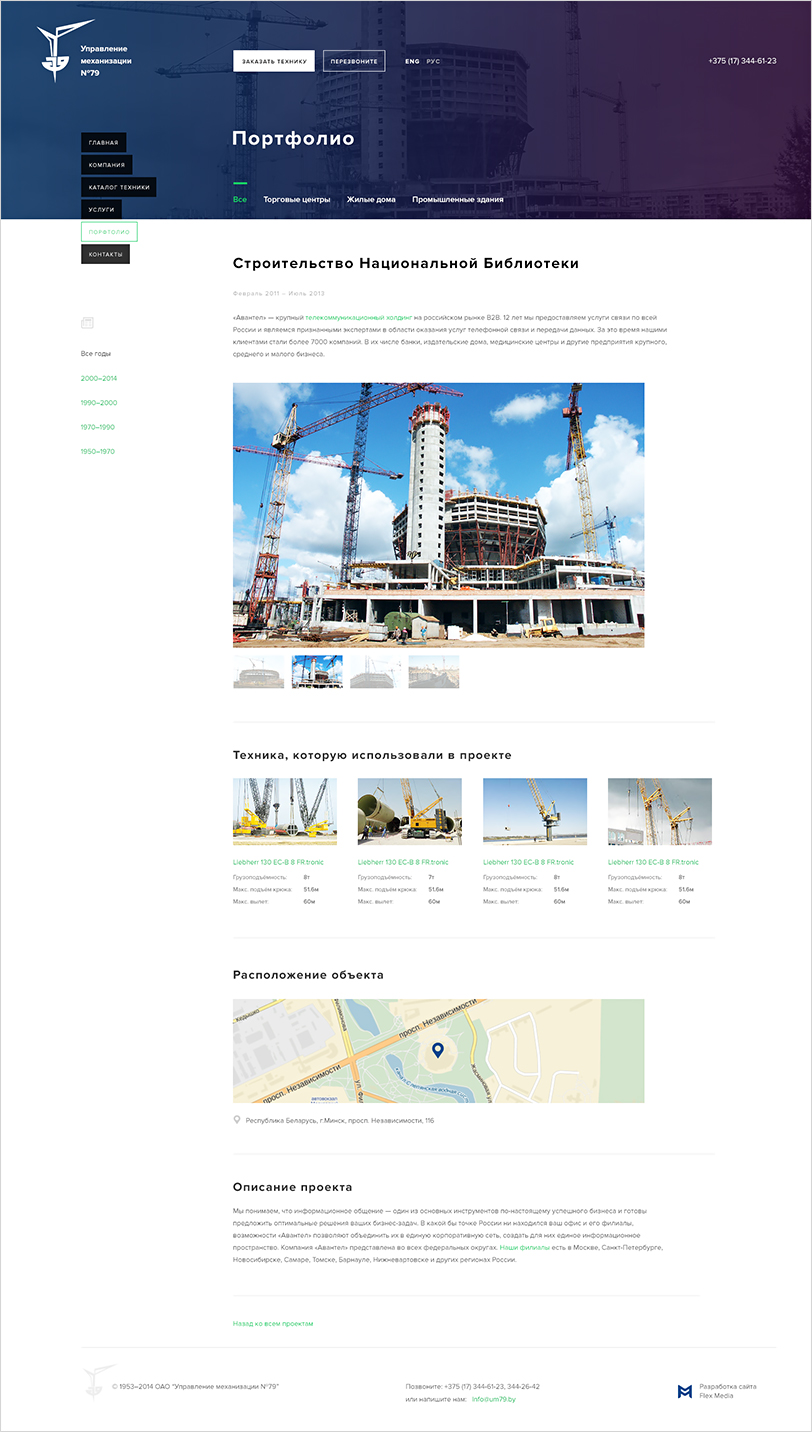Image resolution: width=812 pixels, height=1432 pixels.
Task: Go to the Контакты menu item
Action: click(x=105, y=254)
